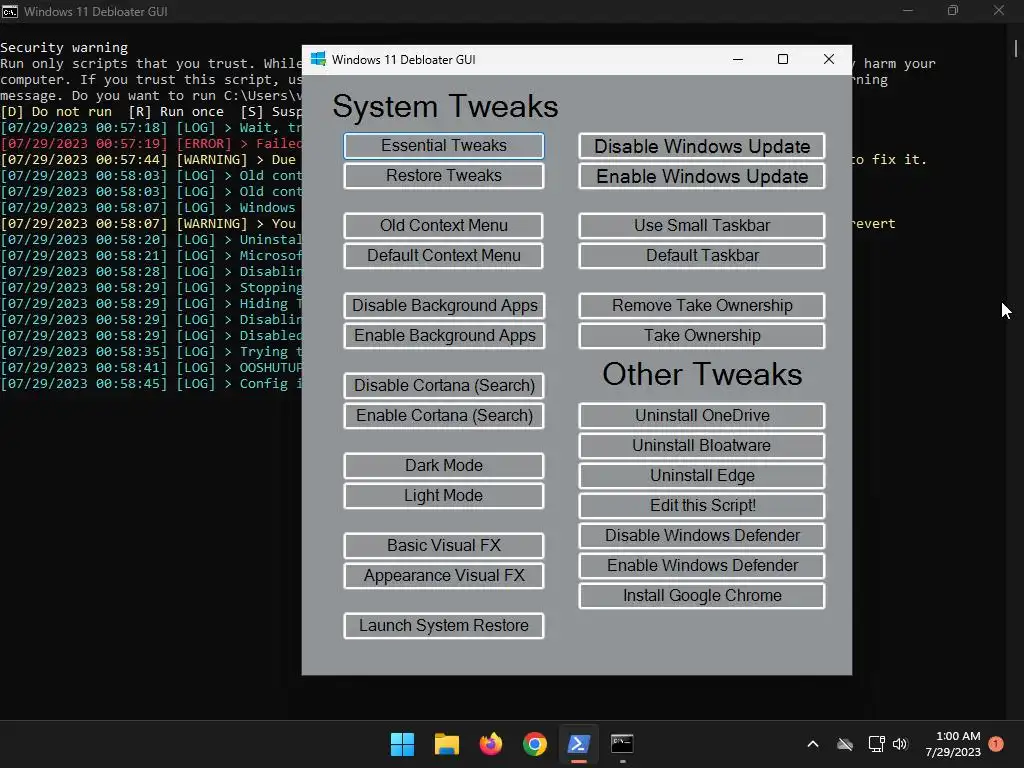
Task: Switch to the command prompt taskbar icon
Action: coord(622,744)
